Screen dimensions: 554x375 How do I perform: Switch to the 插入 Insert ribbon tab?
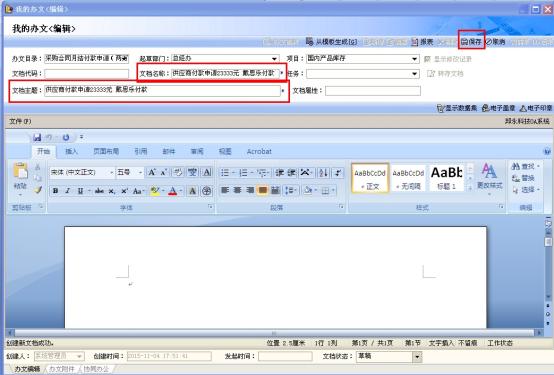(71, 151)
